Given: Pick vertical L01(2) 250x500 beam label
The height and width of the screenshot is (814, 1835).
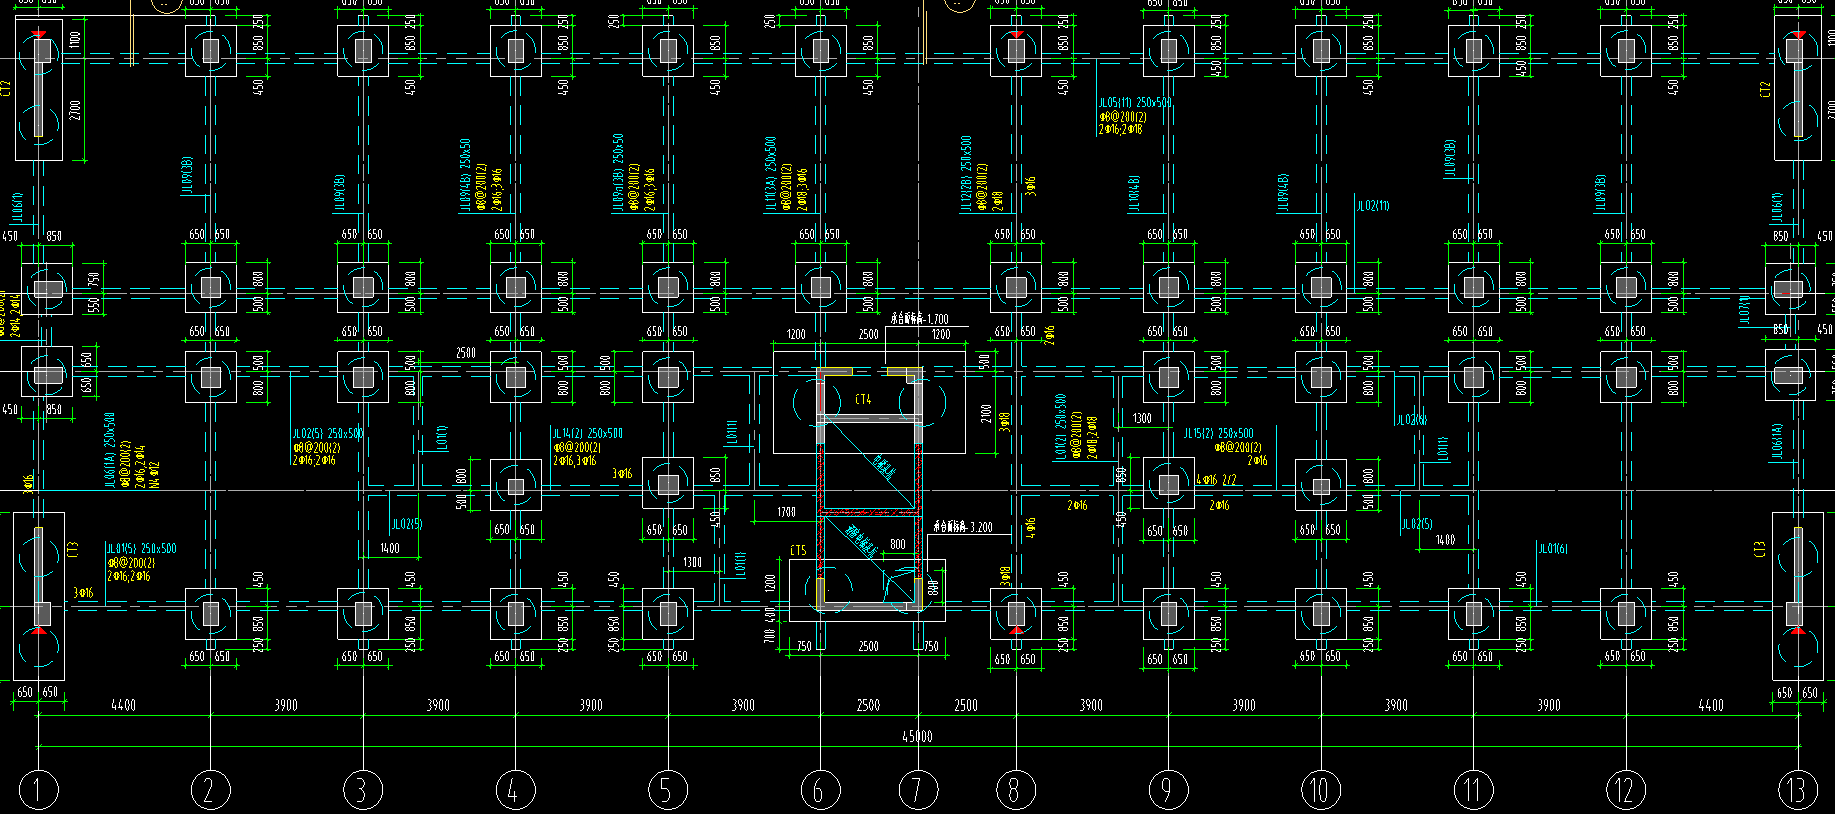Looking at the screenshot, I should coord(1060,427).
